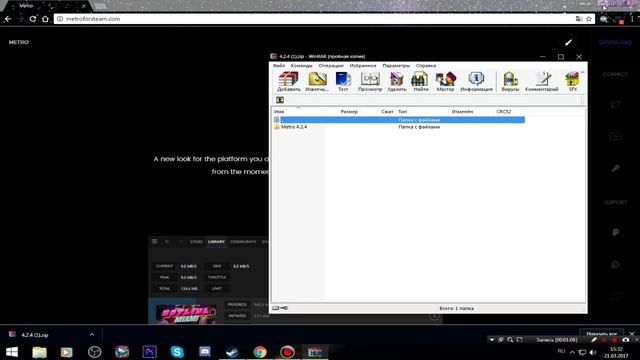Click the drive icon in the WinRAR status bar
This screenshot has width=640, height=360.
[276, 308]
